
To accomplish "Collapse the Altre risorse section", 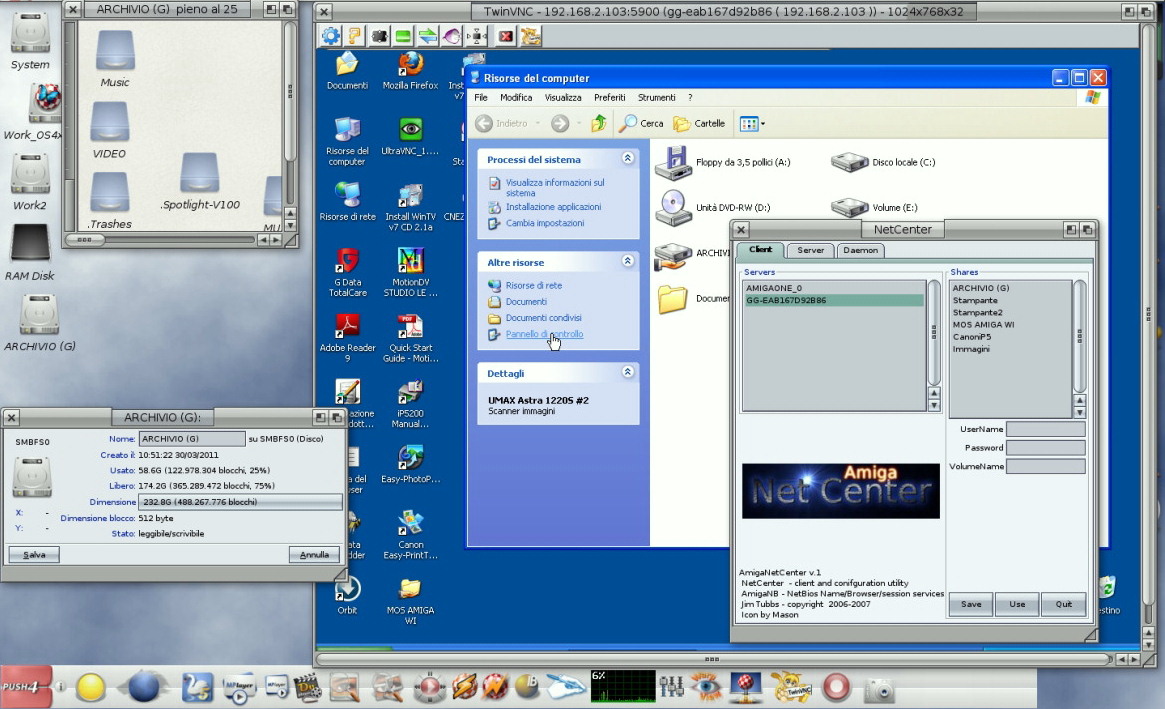I will pos(627,262).
